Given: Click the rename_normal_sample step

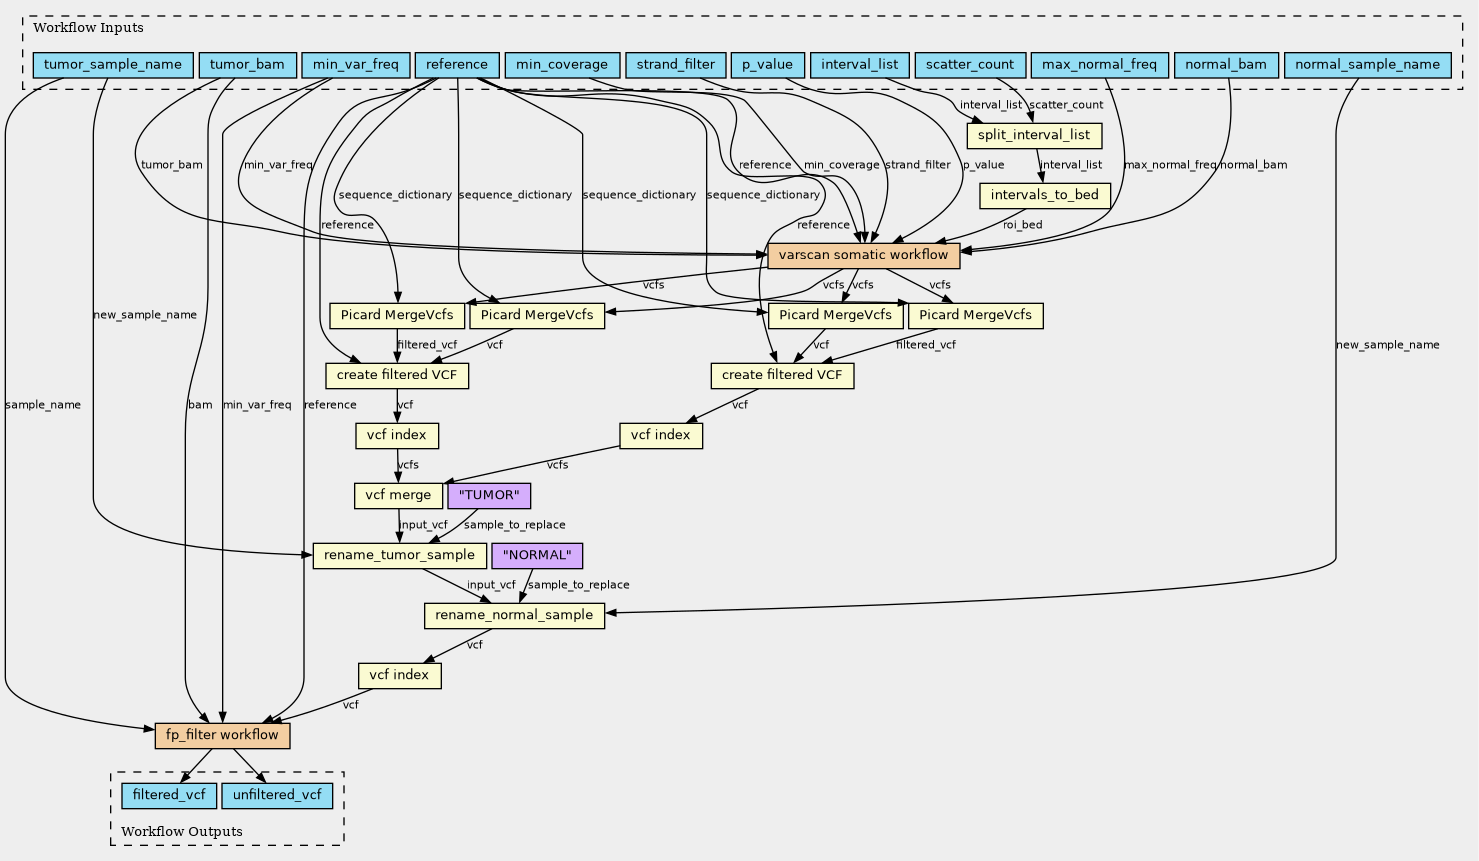Looking at the screenshot, I should pos(514,615).
